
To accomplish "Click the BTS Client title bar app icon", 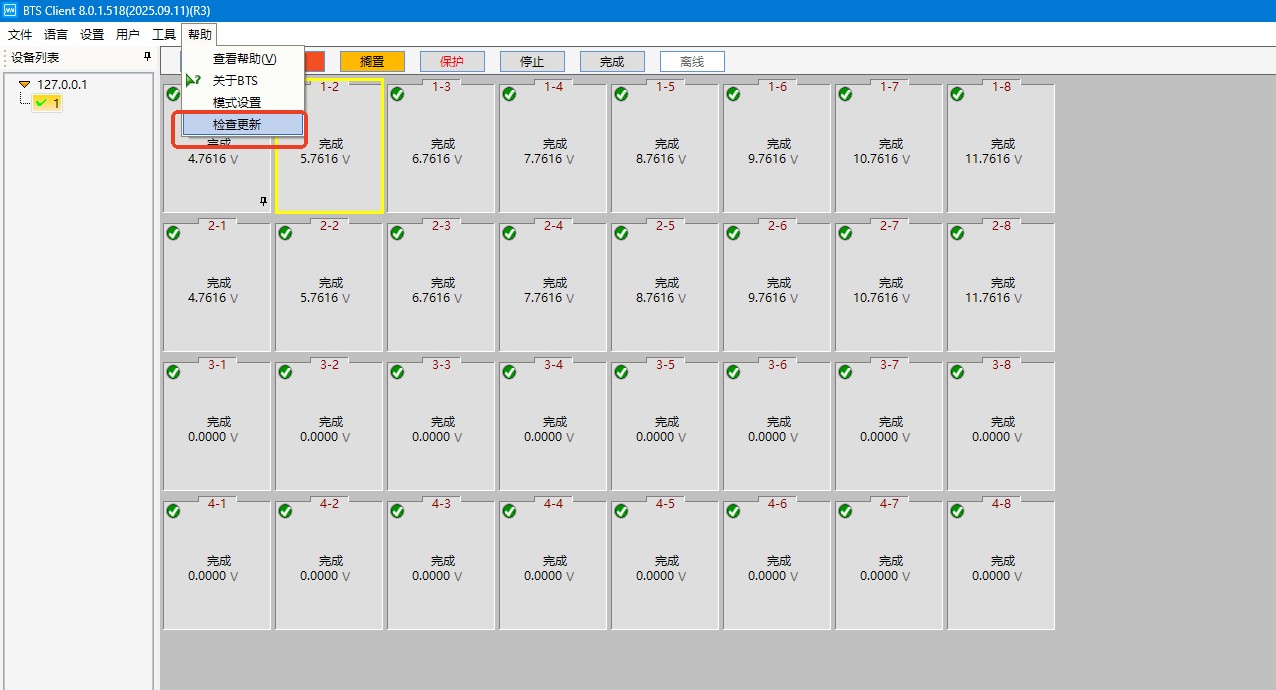I will tap(10, 10).
